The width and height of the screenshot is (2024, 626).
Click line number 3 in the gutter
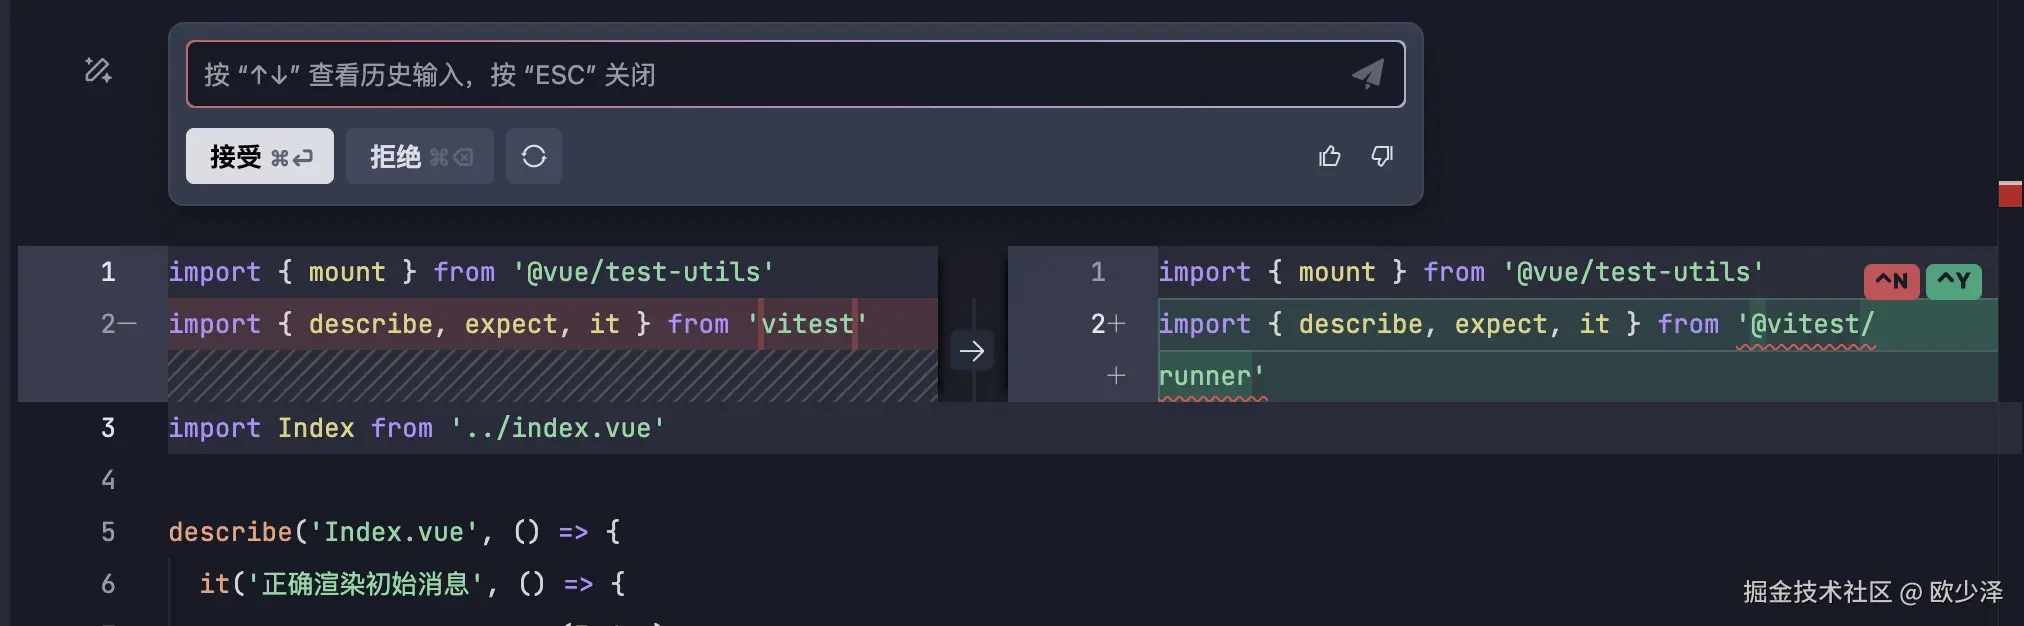pos(108,428)
